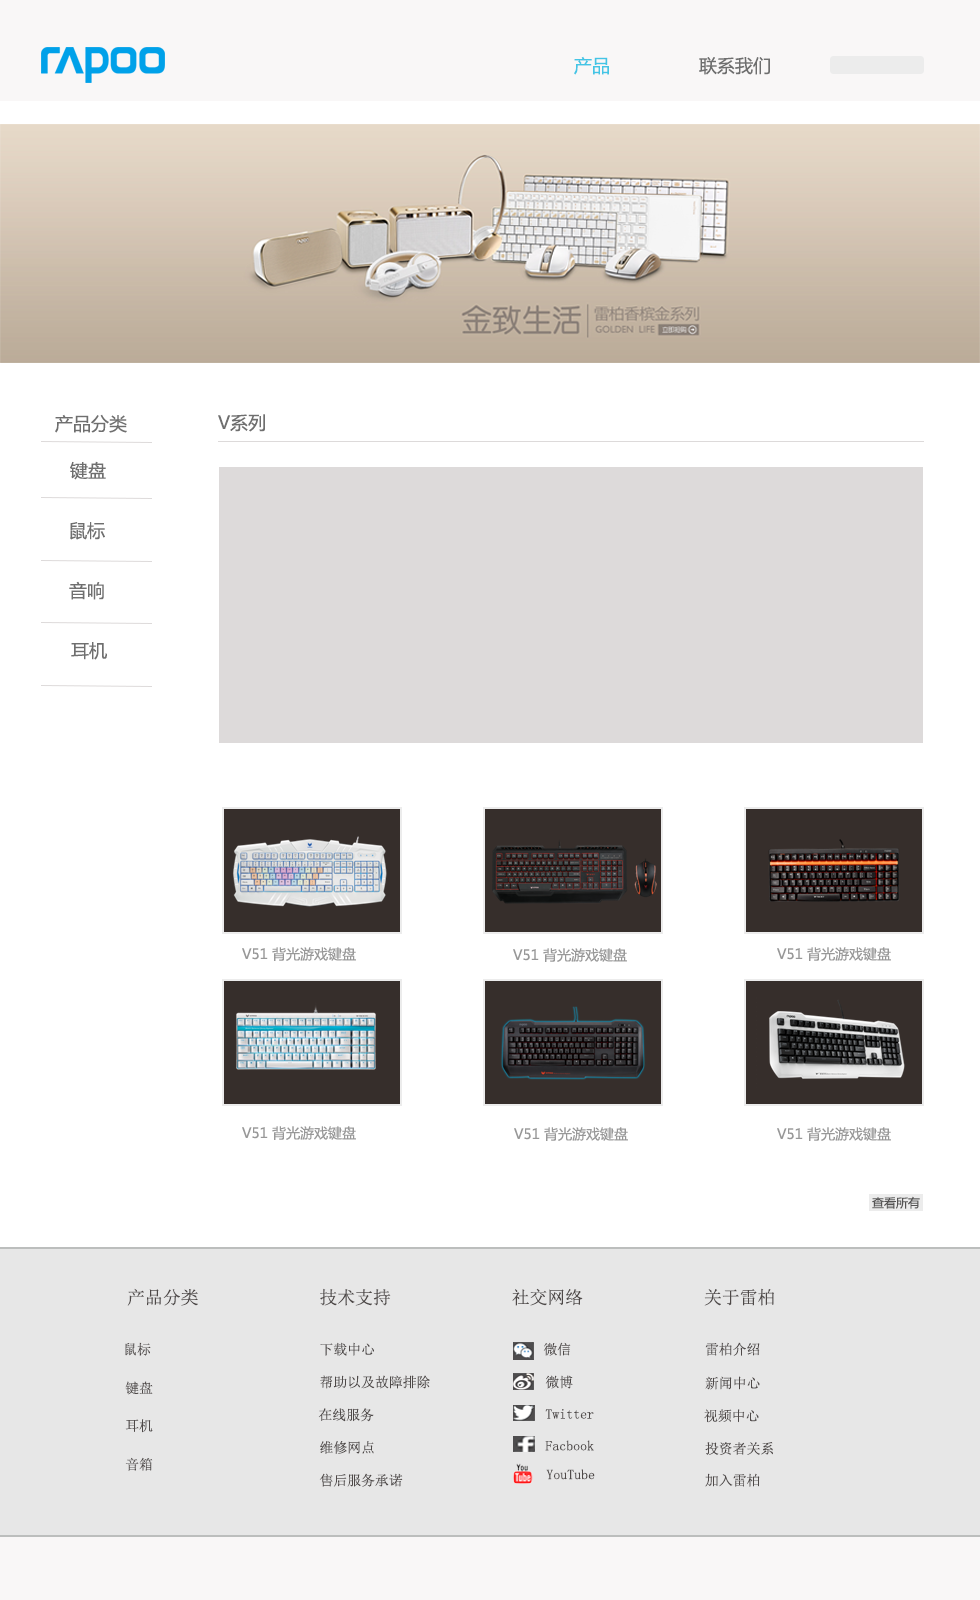Viewport: 980px width, 1600px height.
Task: Click V51 label under keyboard-and-mouse image
Action: (x=570, y=955)
